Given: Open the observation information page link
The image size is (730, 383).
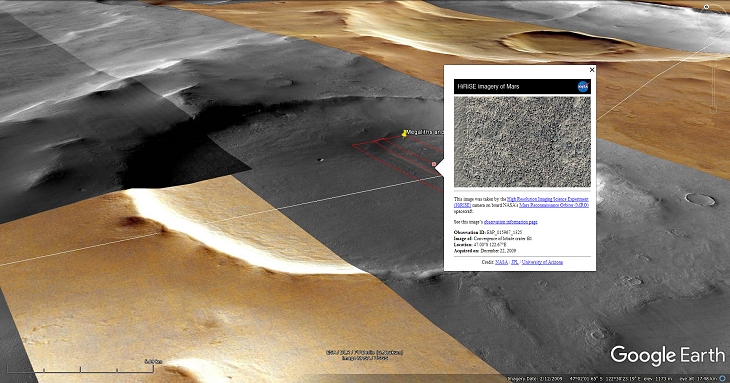Looking at the screenshot, I should click(x=511, y=222).
